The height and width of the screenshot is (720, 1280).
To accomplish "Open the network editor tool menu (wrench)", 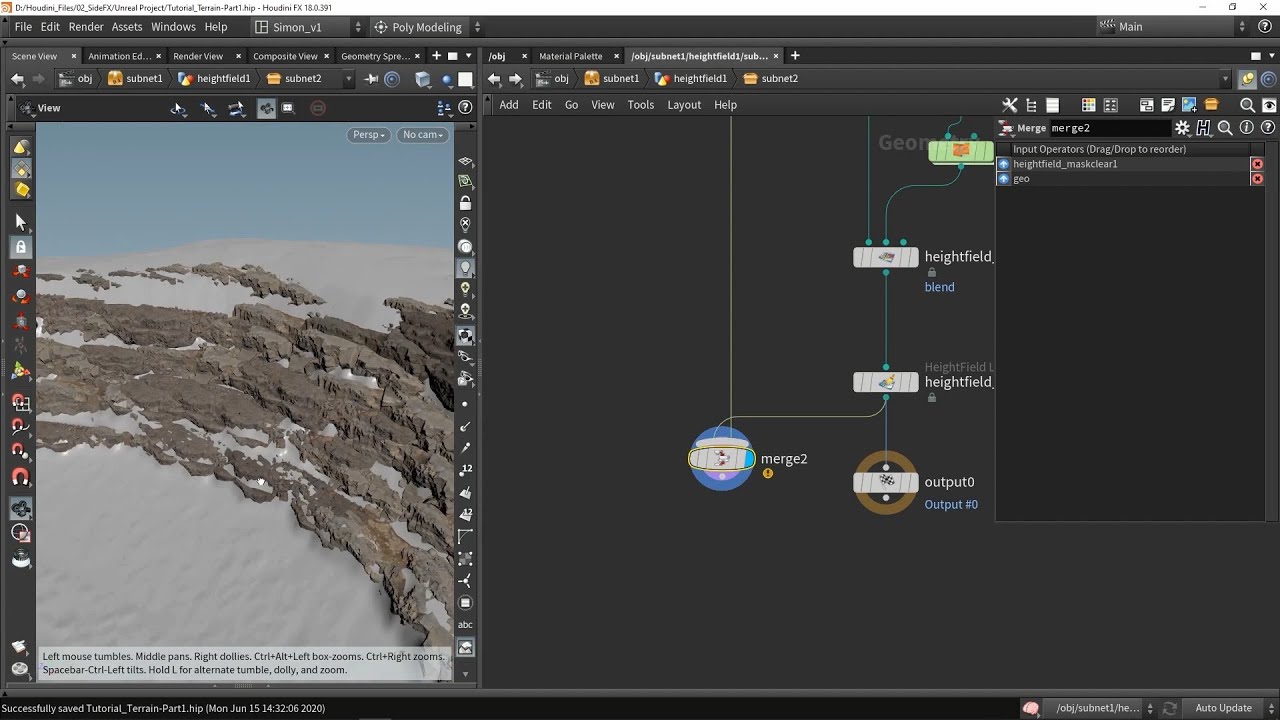I will click(1010, 105).
